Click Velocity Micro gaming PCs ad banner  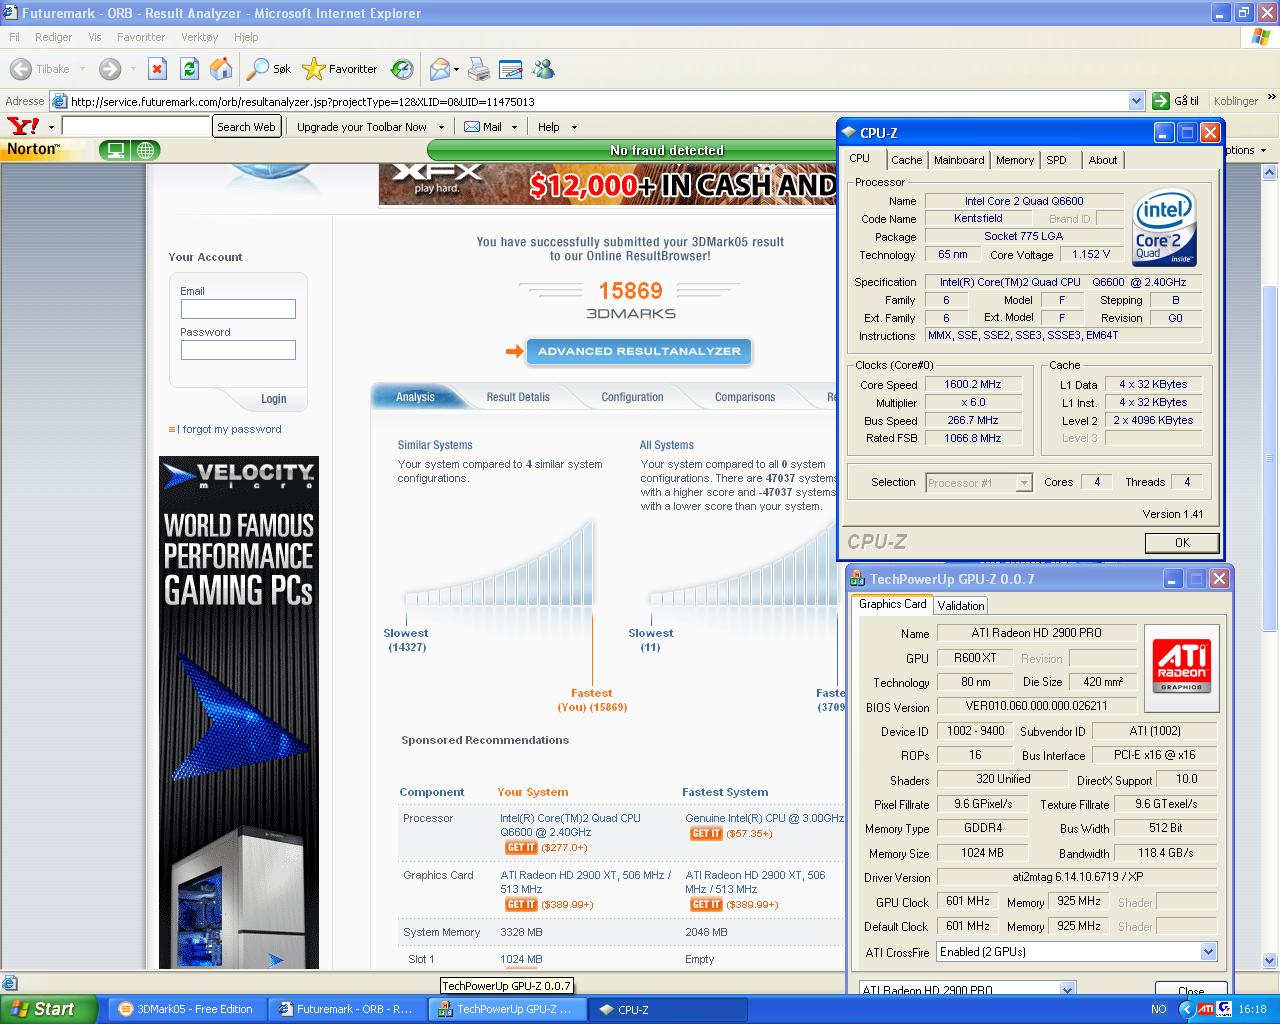pyautogui.click(x=239, y=712)
